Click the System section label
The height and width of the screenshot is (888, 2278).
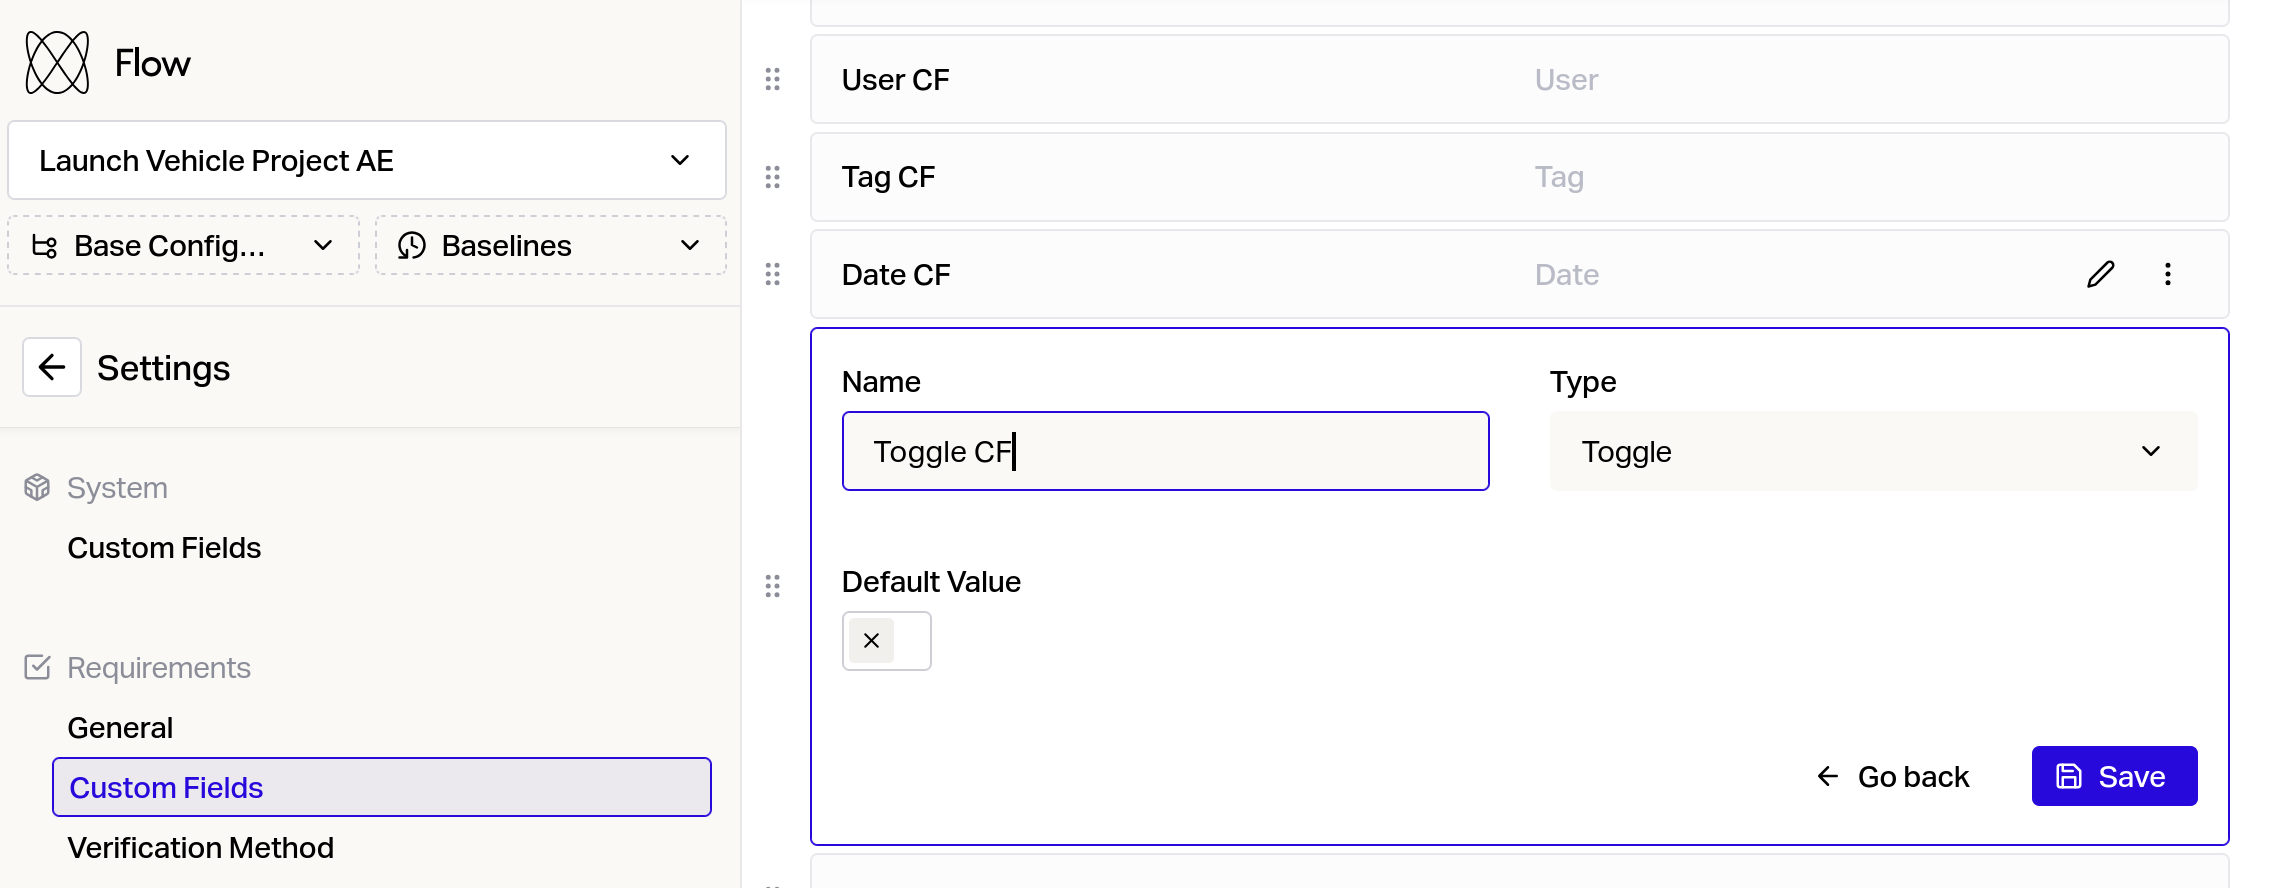coord(117,488)
